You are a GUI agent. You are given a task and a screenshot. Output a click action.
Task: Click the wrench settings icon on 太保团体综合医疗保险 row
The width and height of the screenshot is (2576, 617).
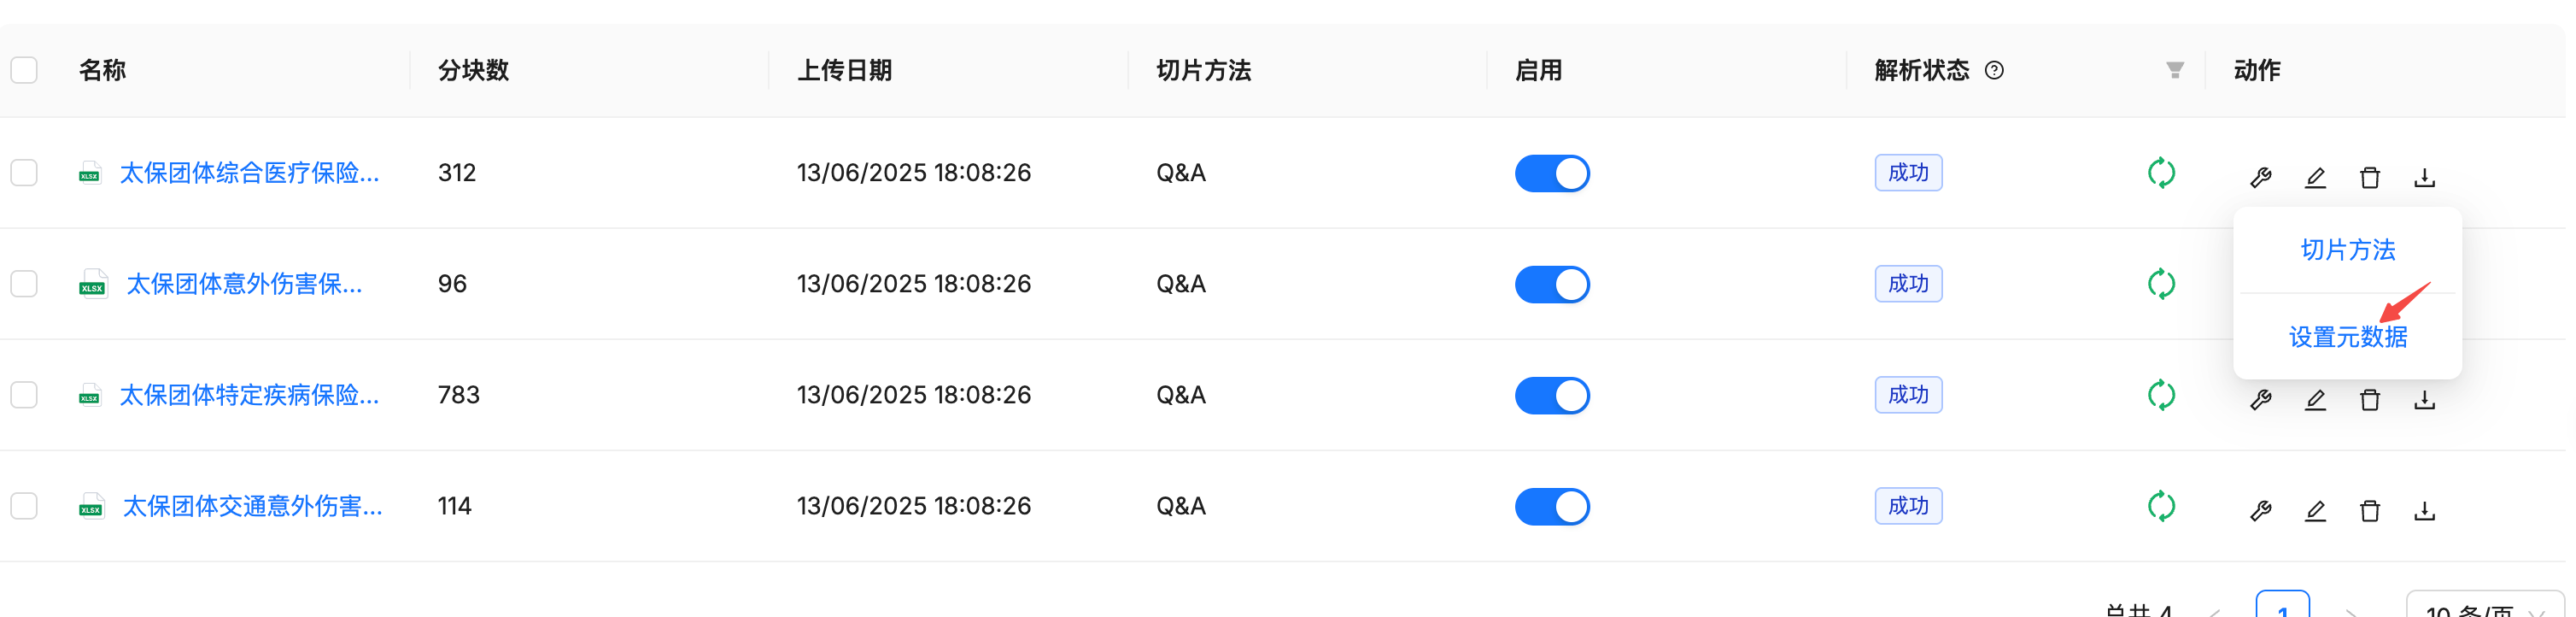(2261, 177)
